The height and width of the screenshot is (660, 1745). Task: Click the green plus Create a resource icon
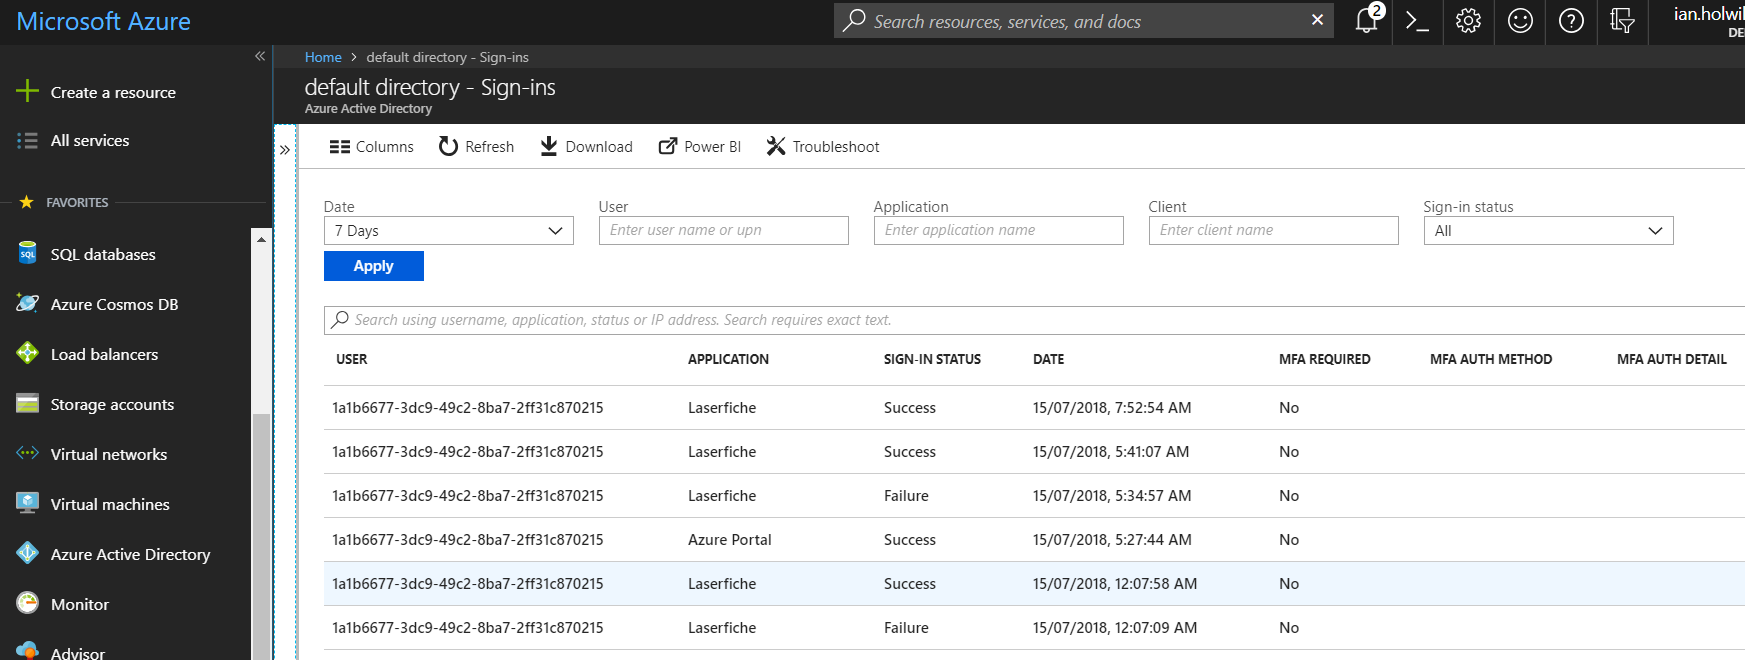point(27,92)
